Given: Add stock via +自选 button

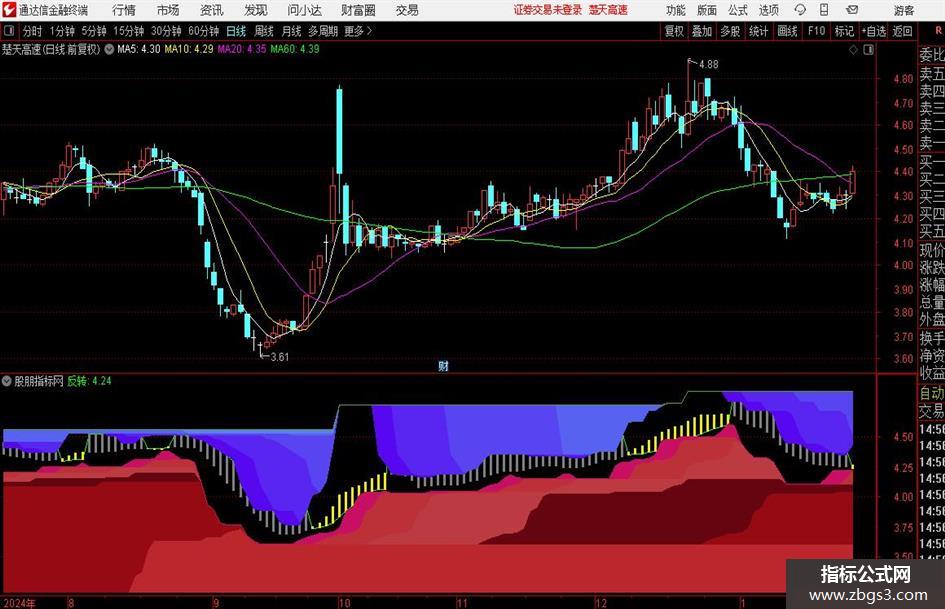Looking at the screenshot, I should point(874,31).
